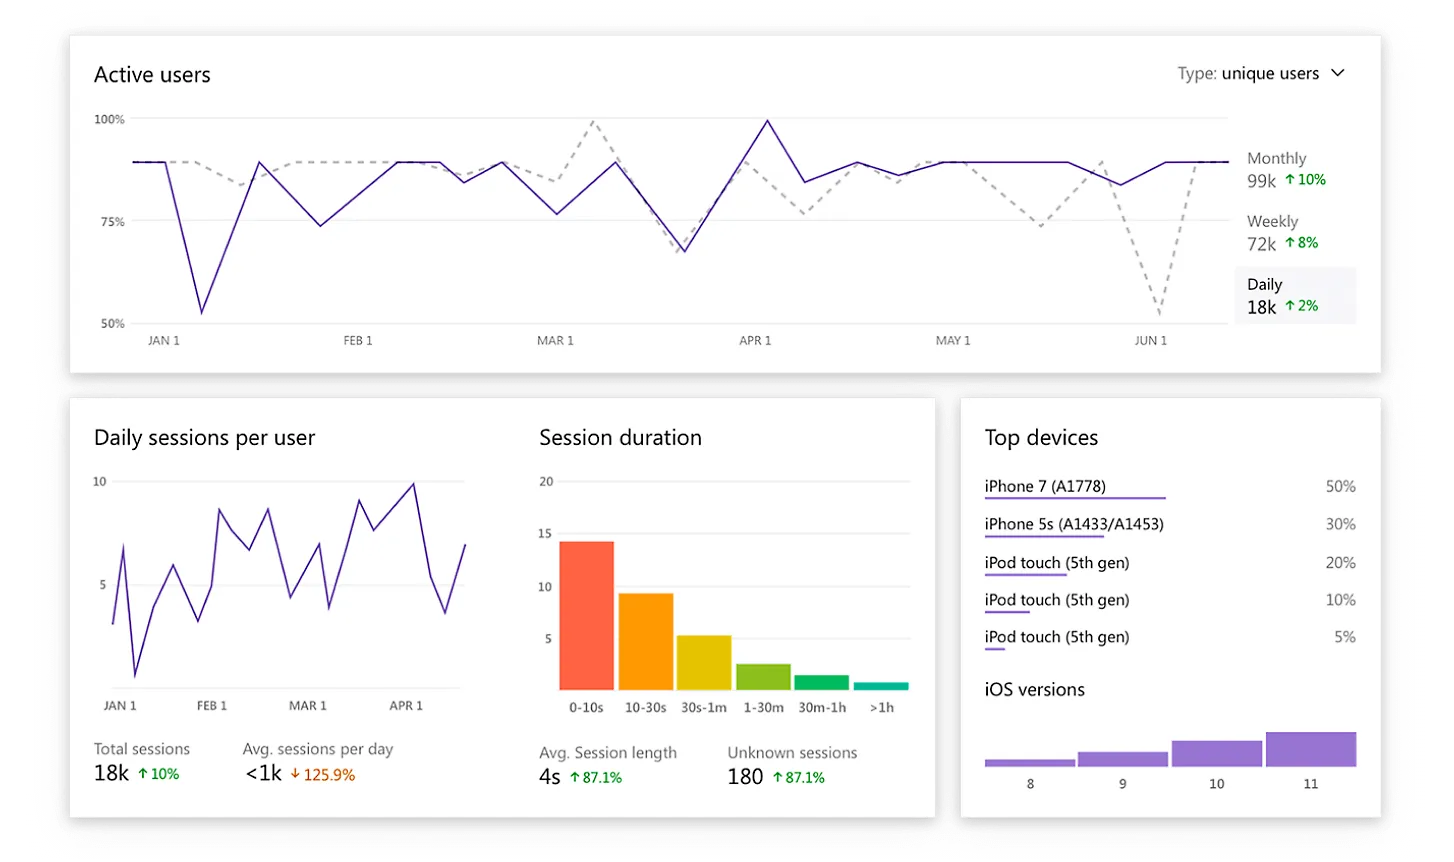Click the yellow 30s-1m duration bar
Screen dimensions: 1454x862
[704, 662]
